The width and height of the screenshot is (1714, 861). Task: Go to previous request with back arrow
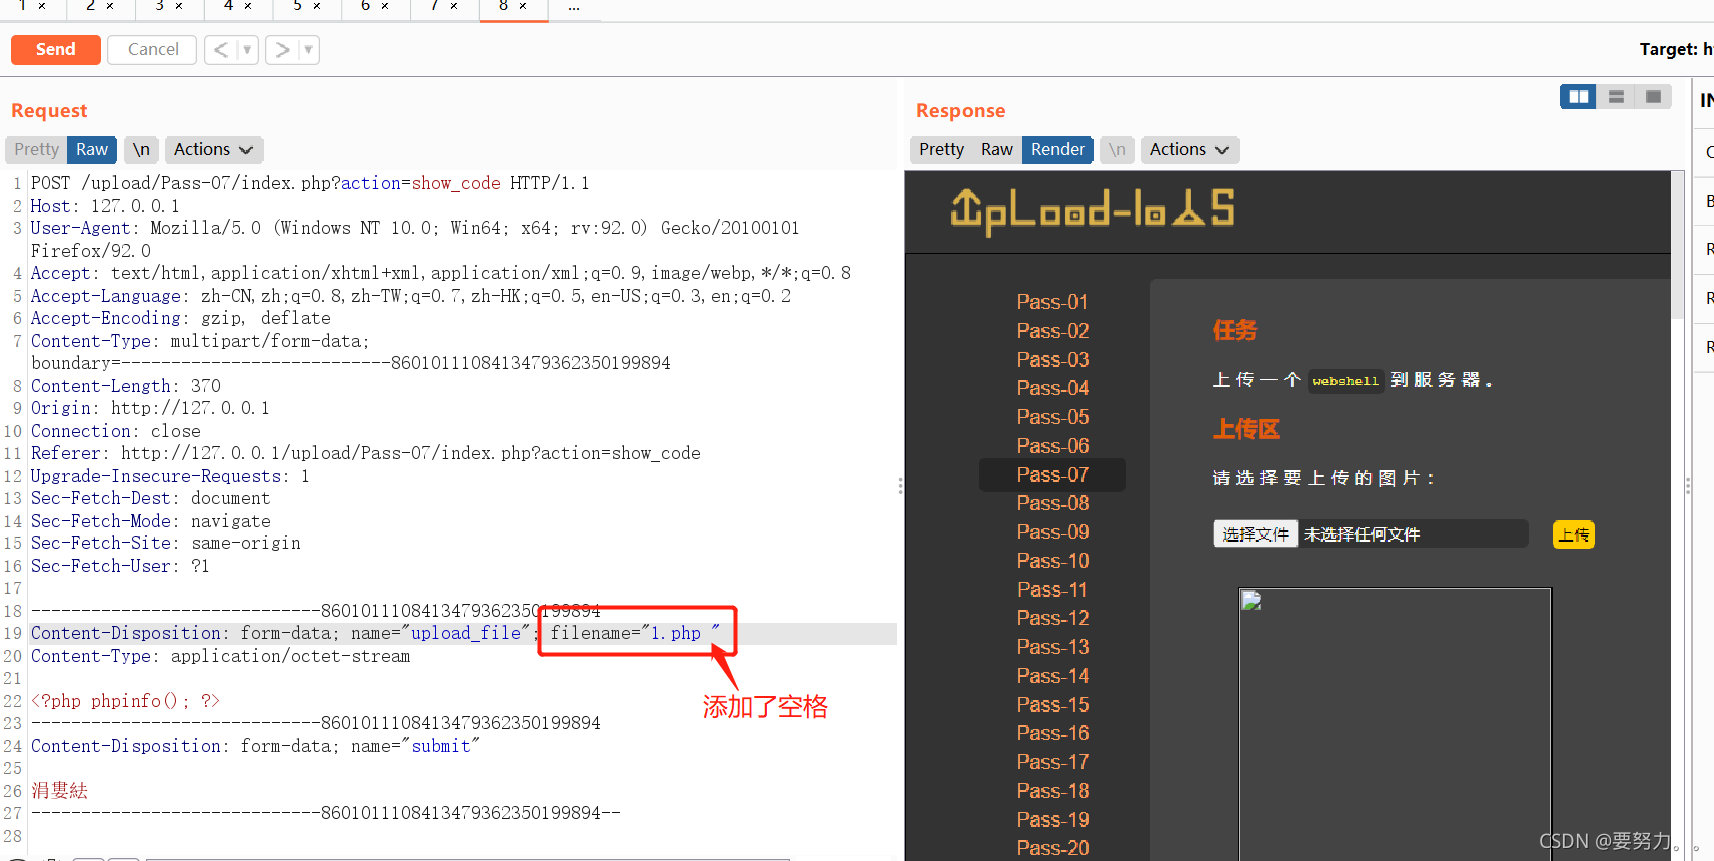[221, 49]
